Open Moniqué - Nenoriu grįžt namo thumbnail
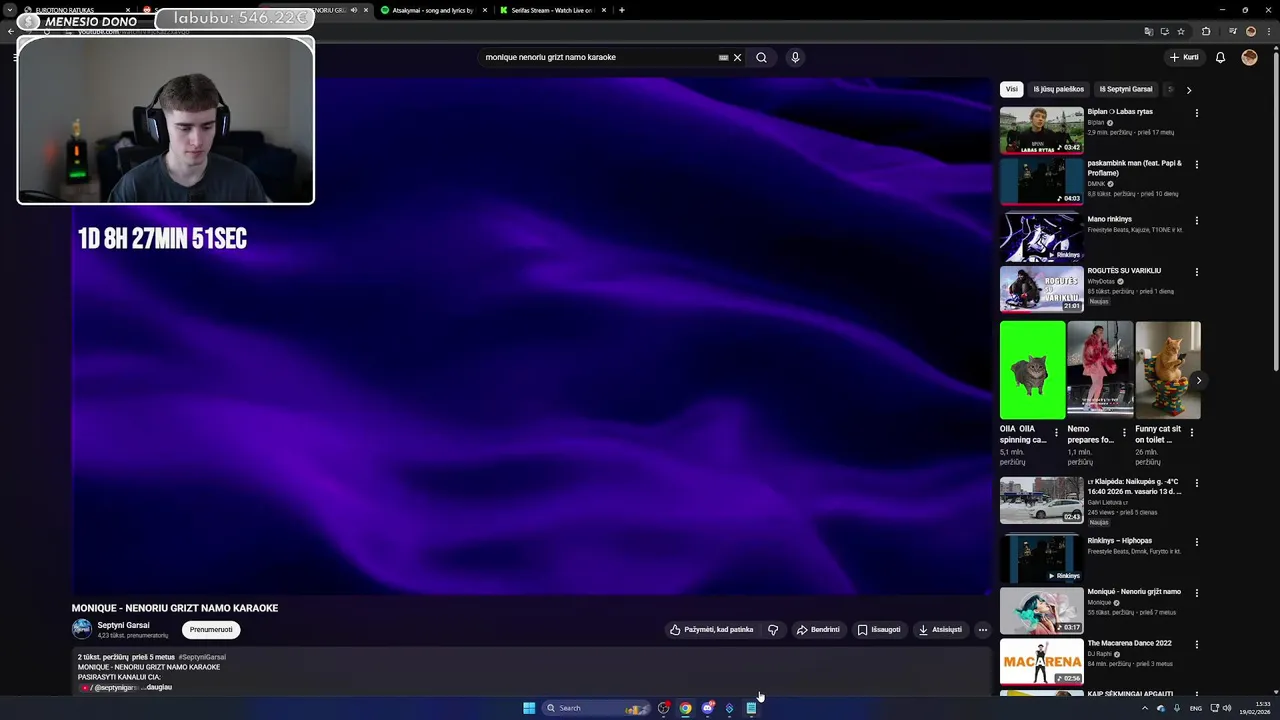This screenshot has width=1280, height=720. pyautogui.click(x=1041, y=610)
